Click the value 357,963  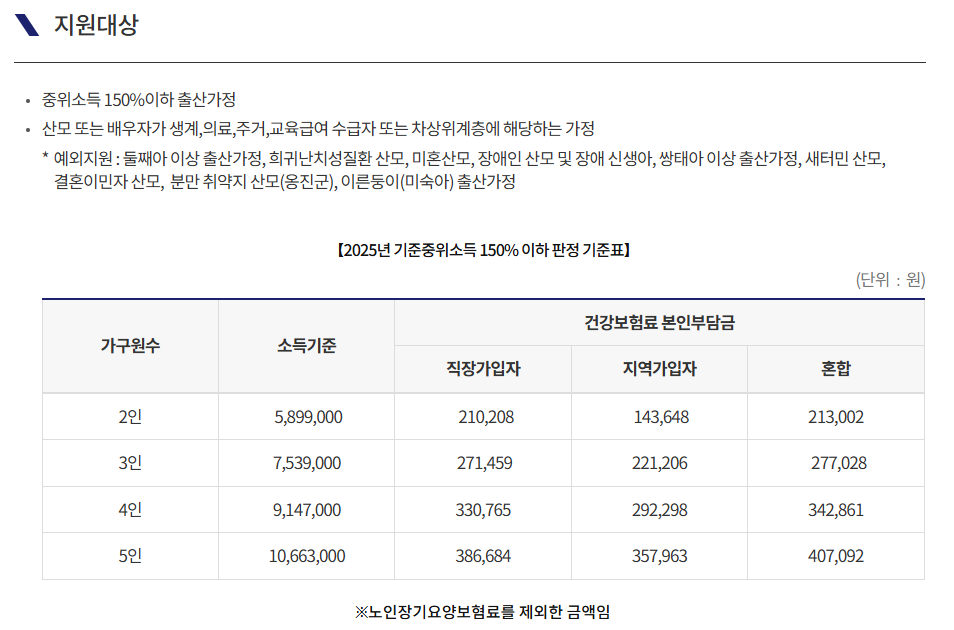point(660,556)
